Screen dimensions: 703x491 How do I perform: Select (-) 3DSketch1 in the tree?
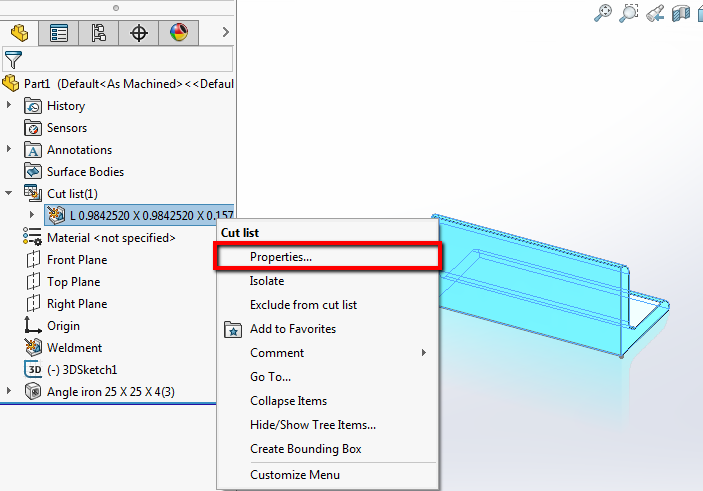click(x=82, y=369)
